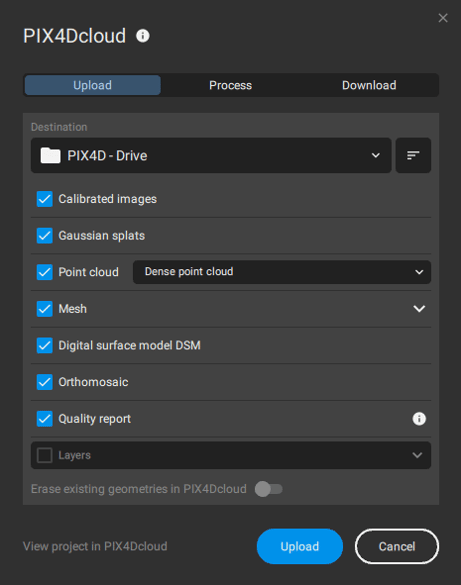Expand the Mesh options chevron
This screenshot has height=585, width=461.
coord(419,309)
